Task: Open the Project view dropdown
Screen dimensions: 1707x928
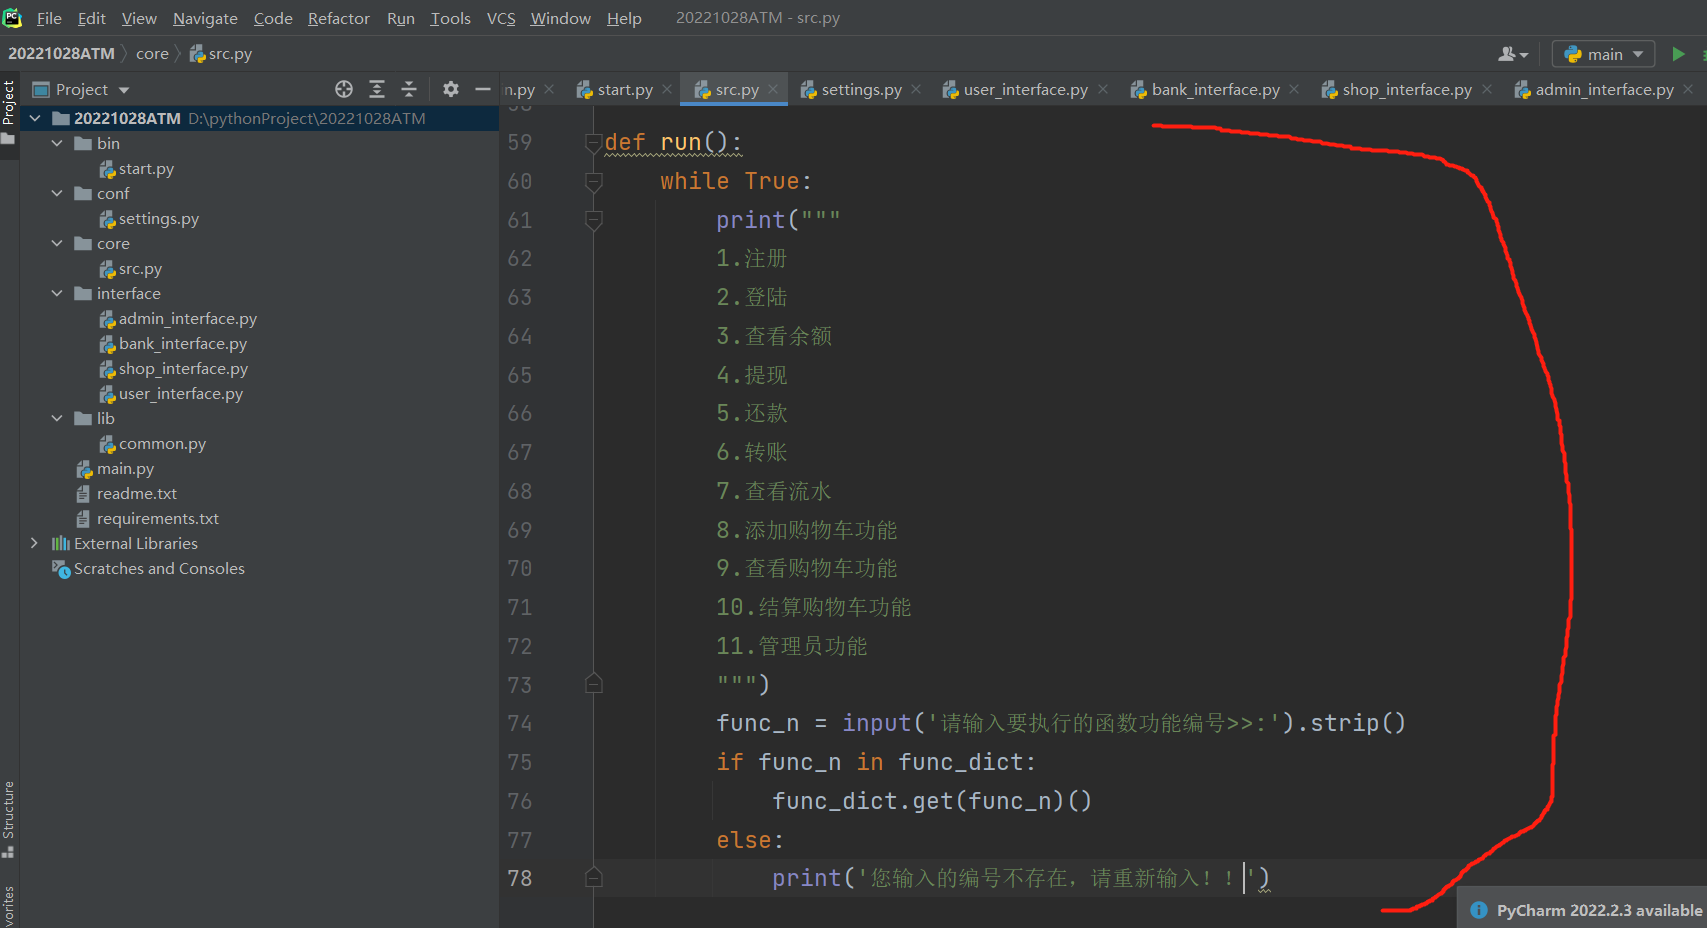Action: pos(82,89)
